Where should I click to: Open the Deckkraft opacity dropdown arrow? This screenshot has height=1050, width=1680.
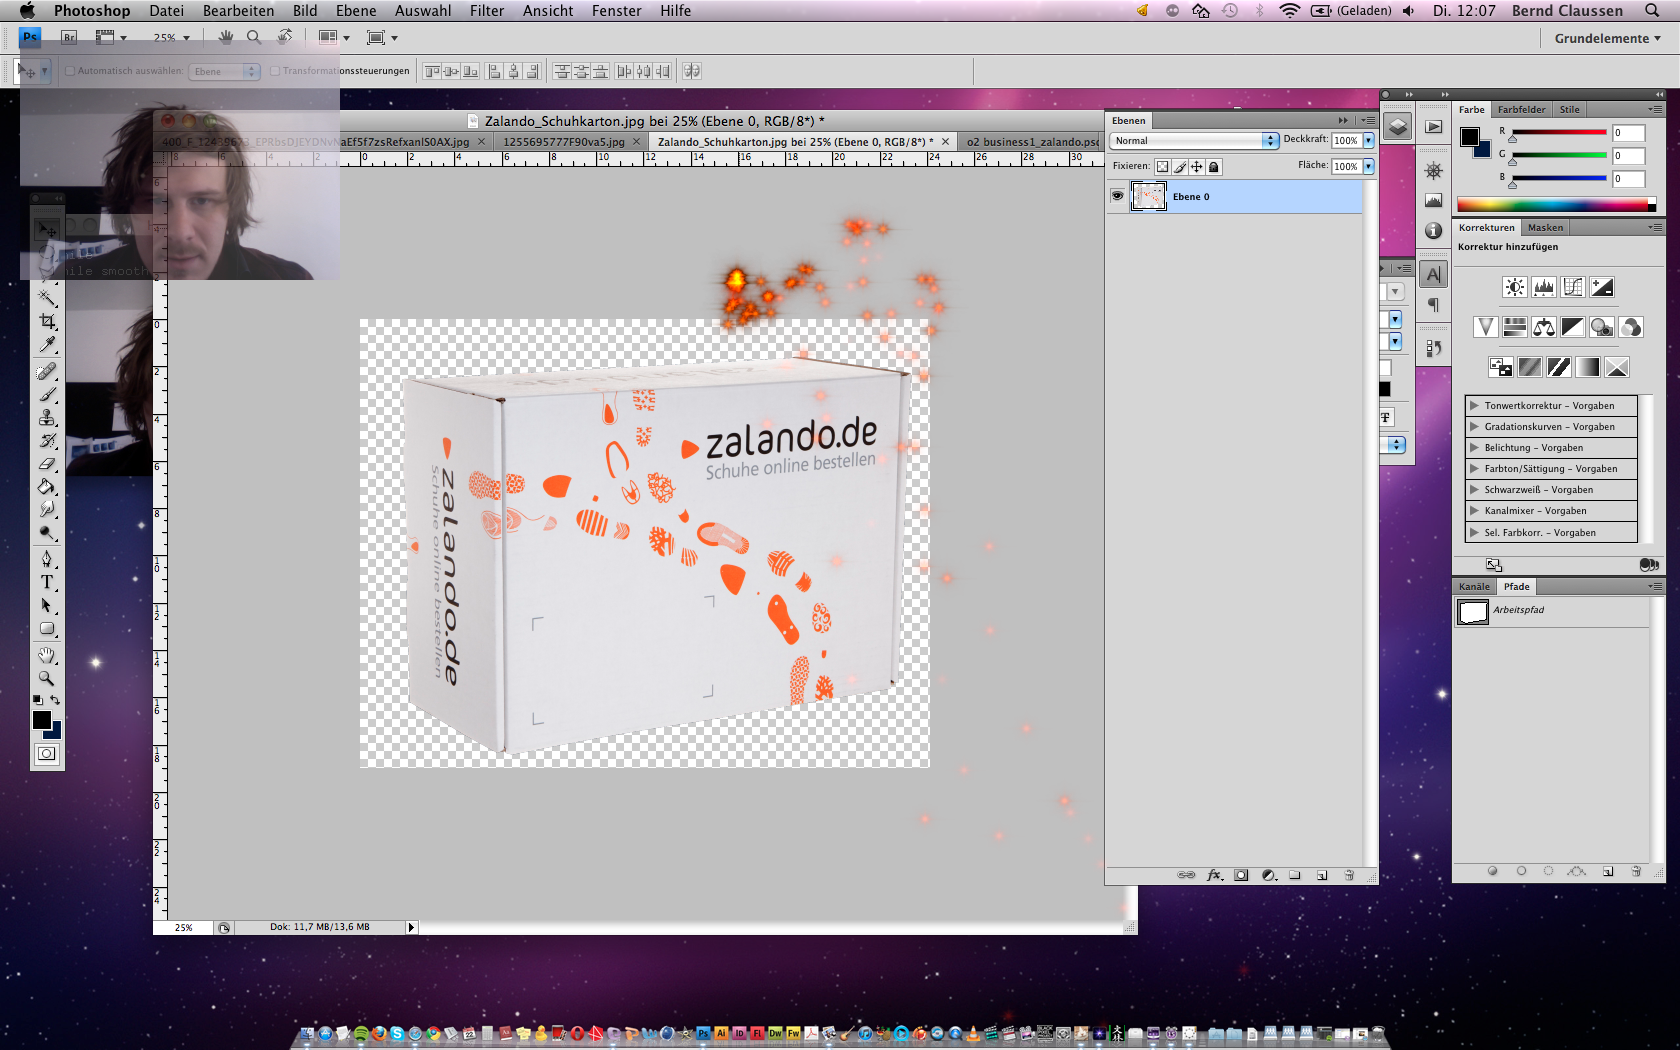coord(1369,141)
